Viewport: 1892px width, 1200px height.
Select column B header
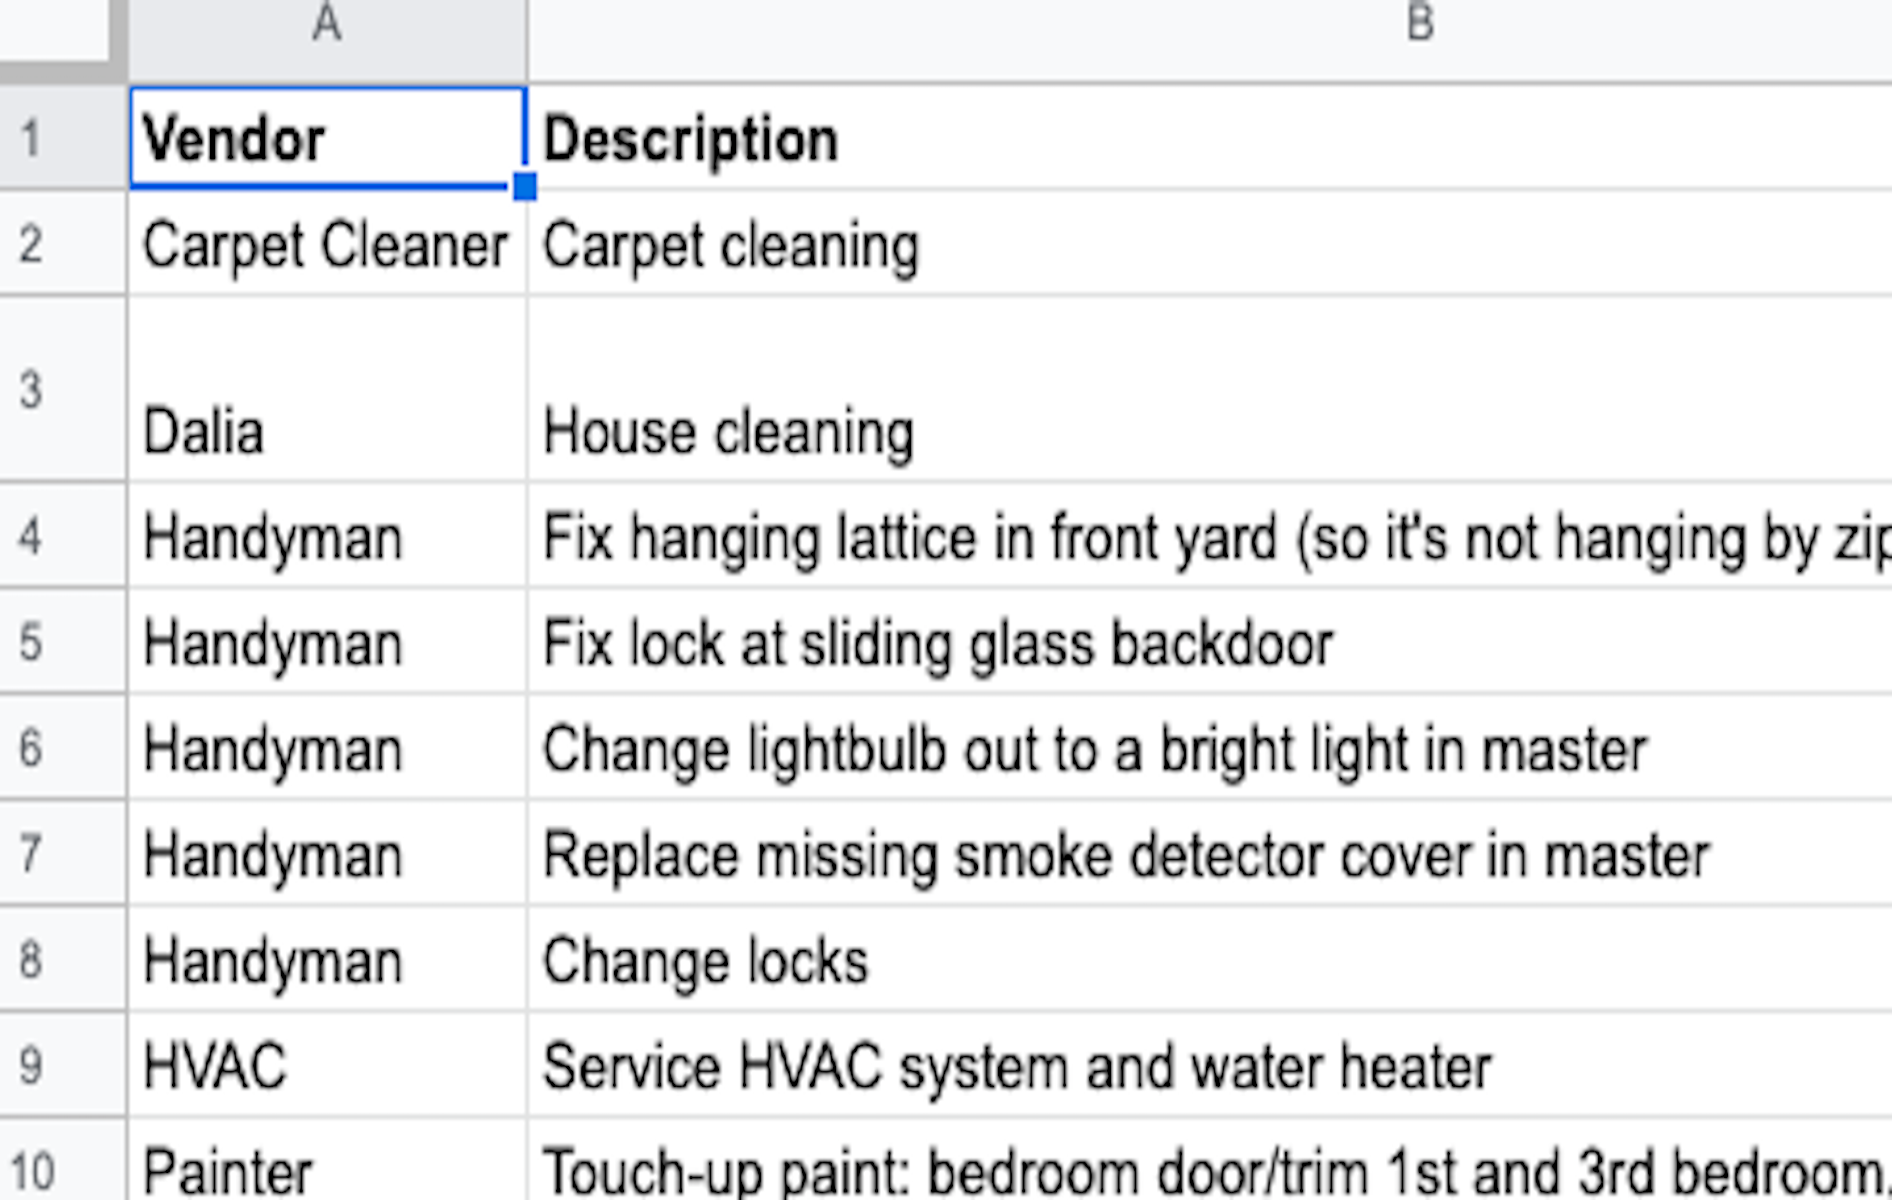1209,40
